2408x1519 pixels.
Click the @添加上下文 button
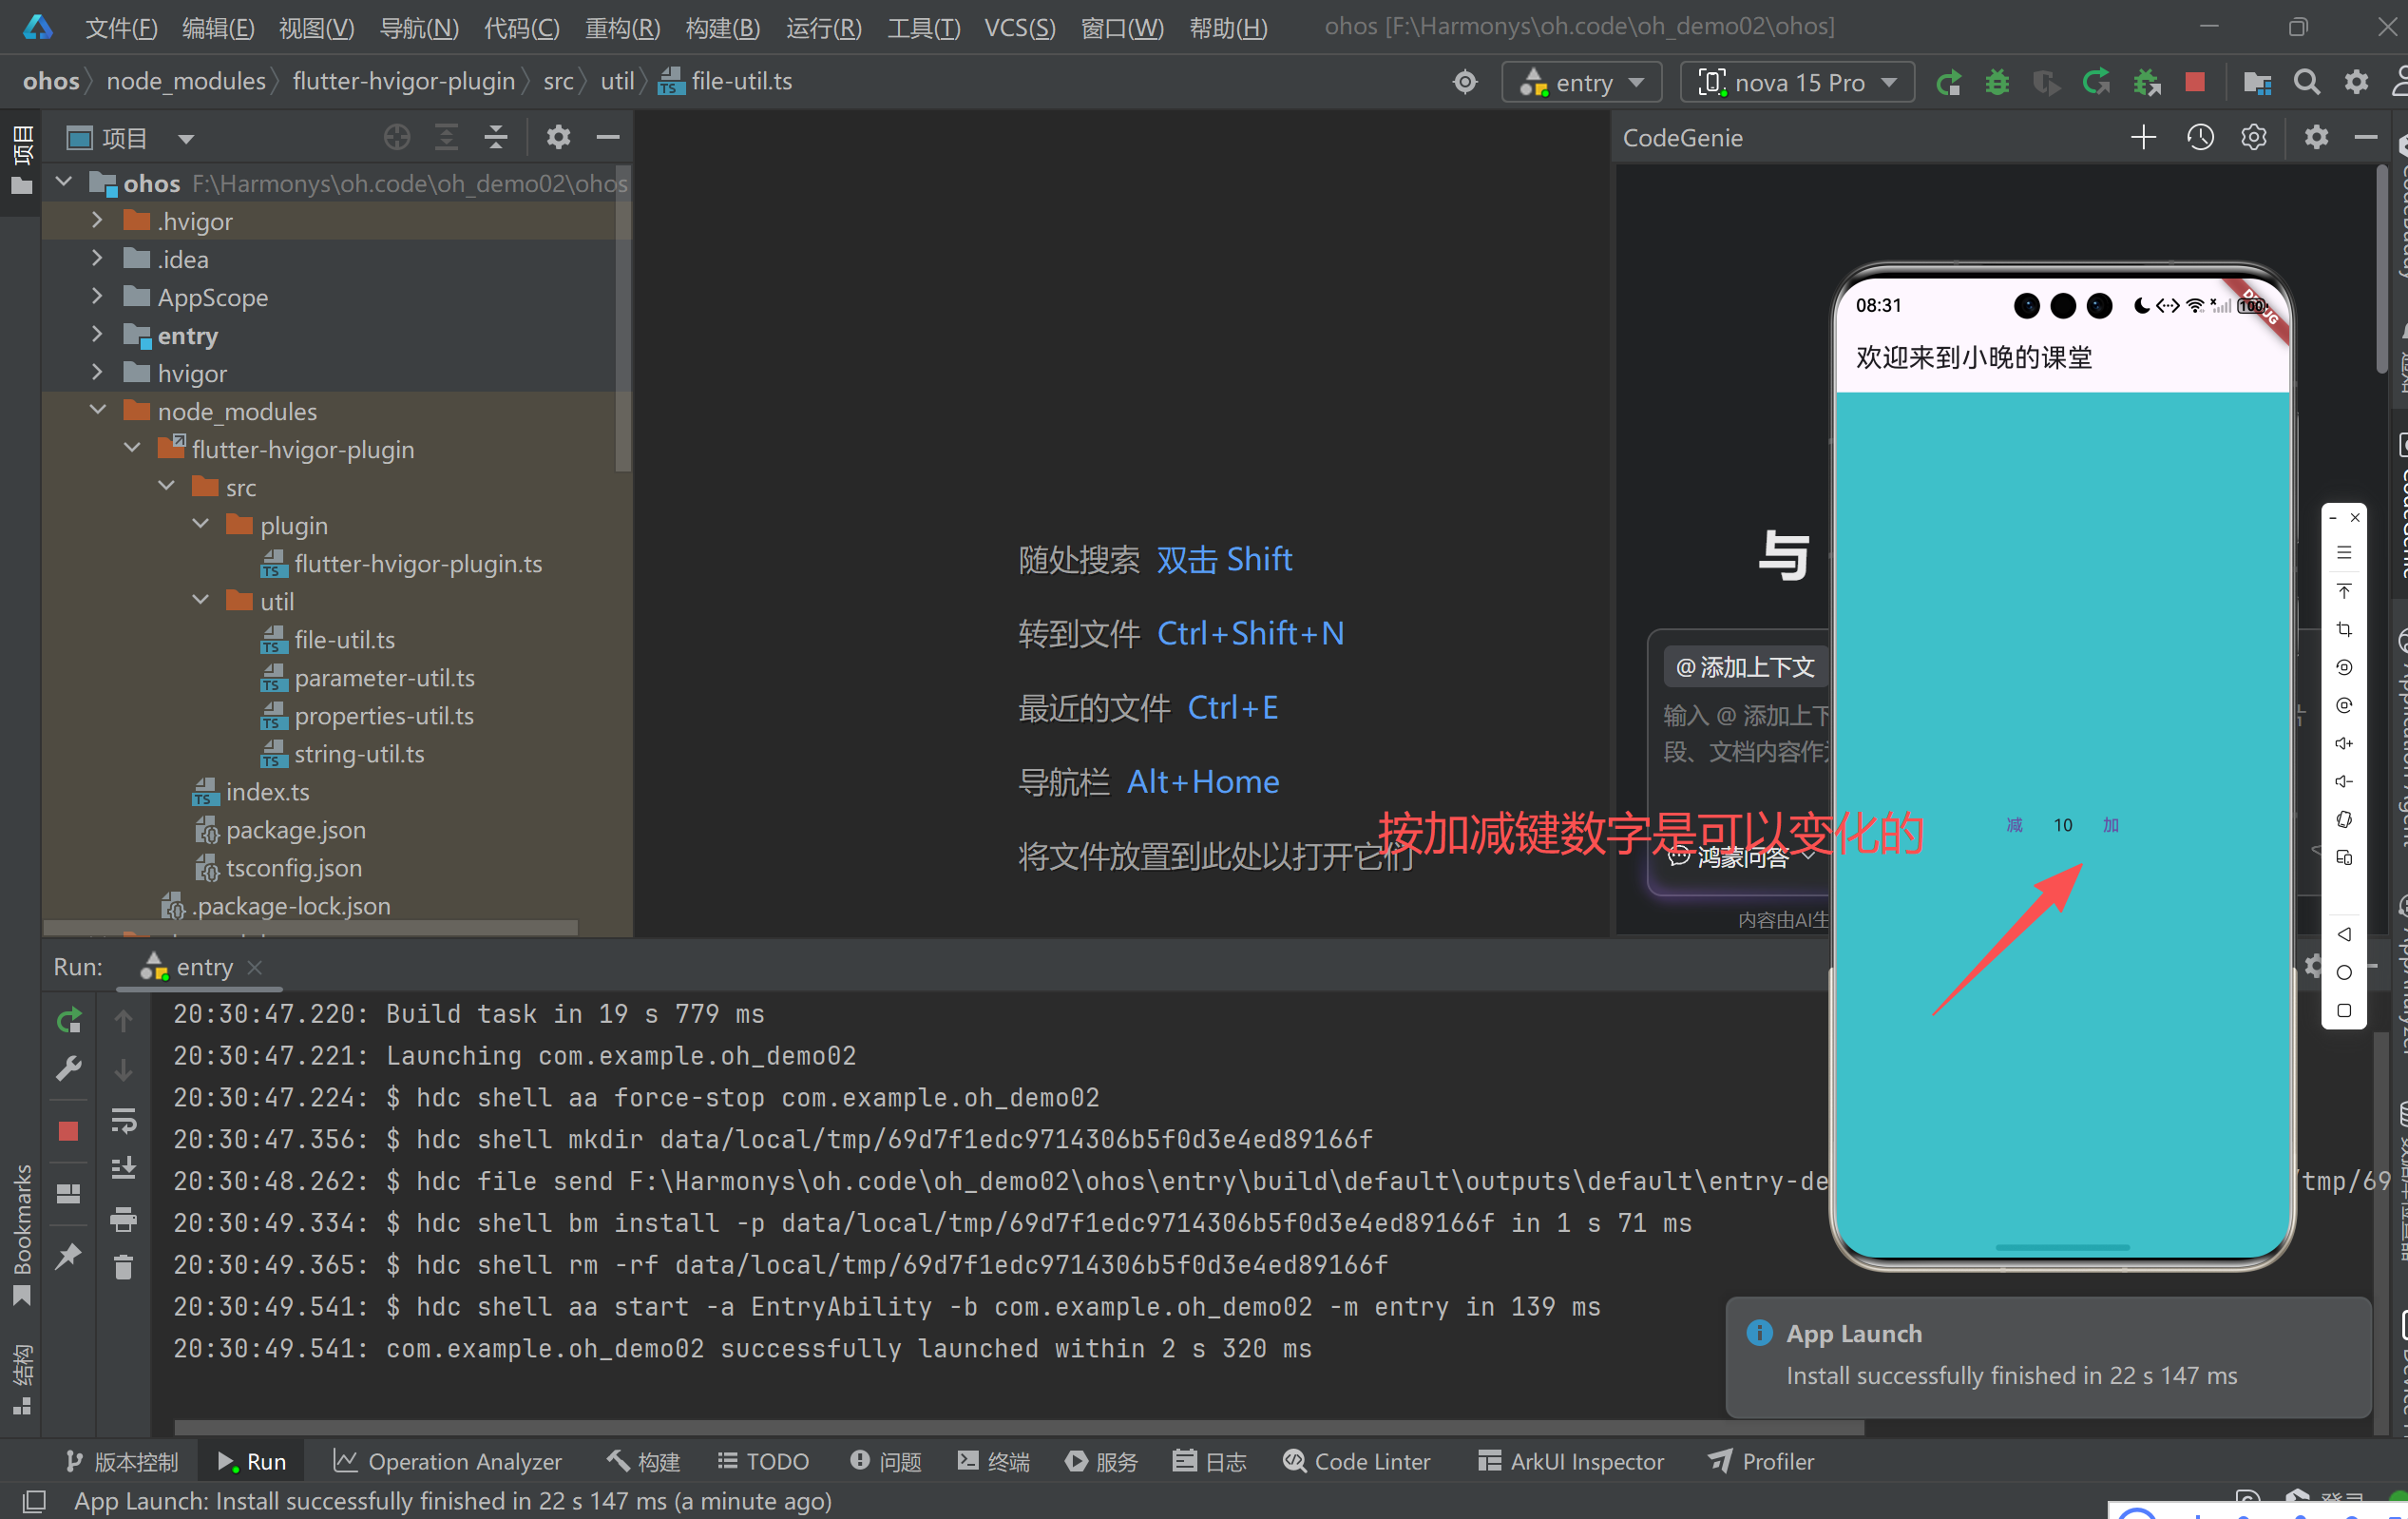tap(1745, 667)
